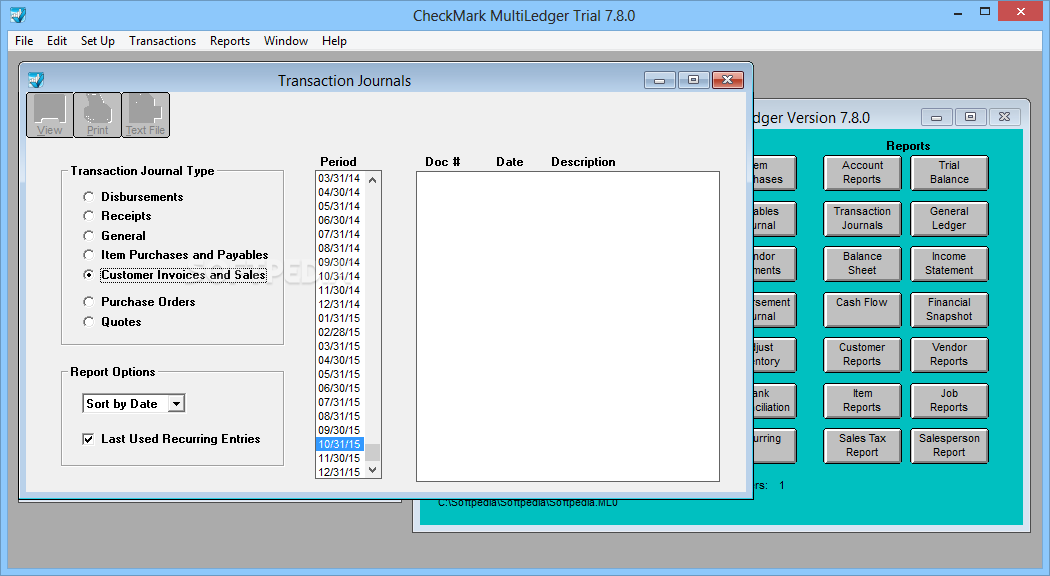Select period 12/31/15 in list
This screenshot has height=576, width=1050.
(340, 472)
